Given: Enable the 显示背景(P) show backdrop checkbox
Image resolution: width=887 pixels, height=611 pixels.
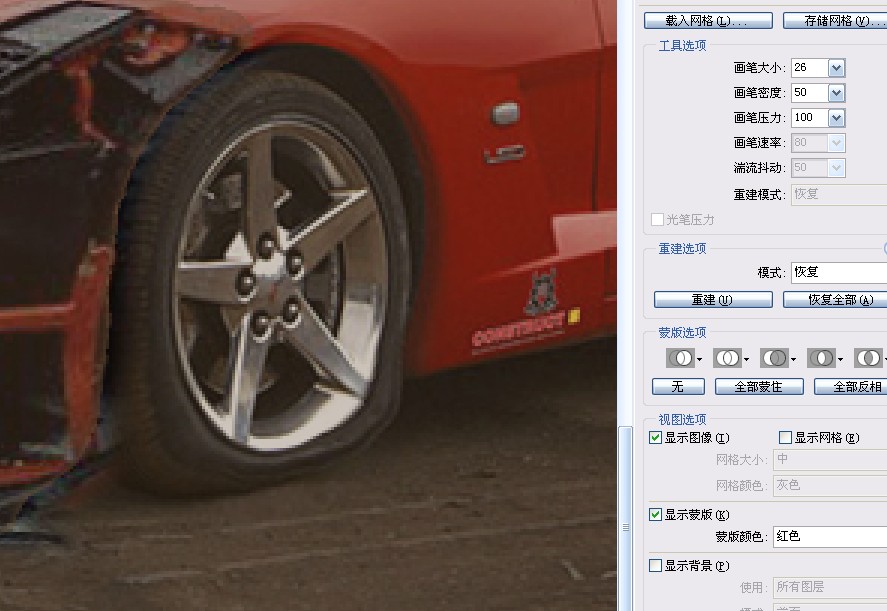Looking at the screenshot, I should click(656, 565).
